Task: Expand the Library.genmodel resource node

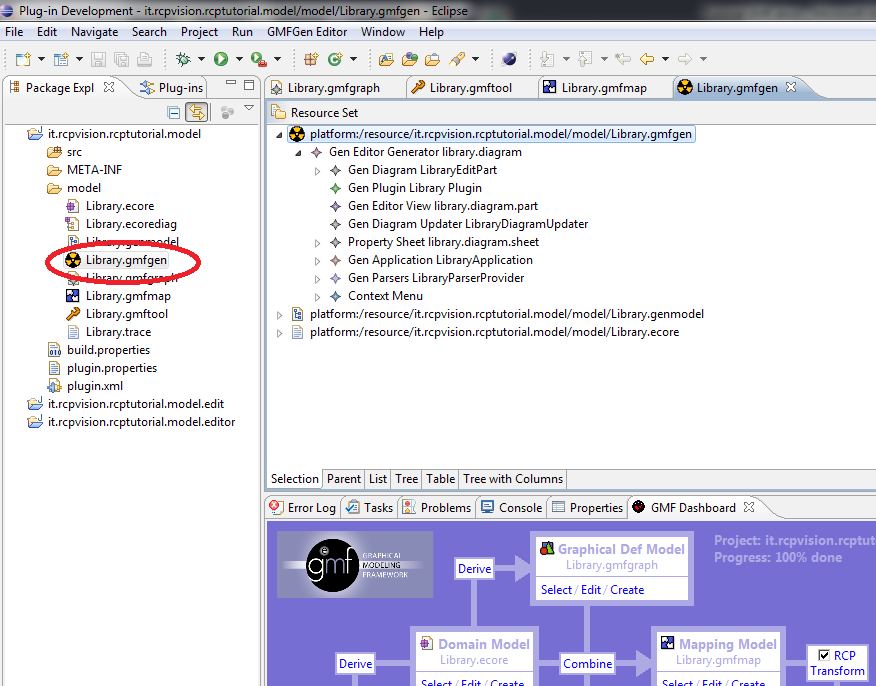Action: 280,314
